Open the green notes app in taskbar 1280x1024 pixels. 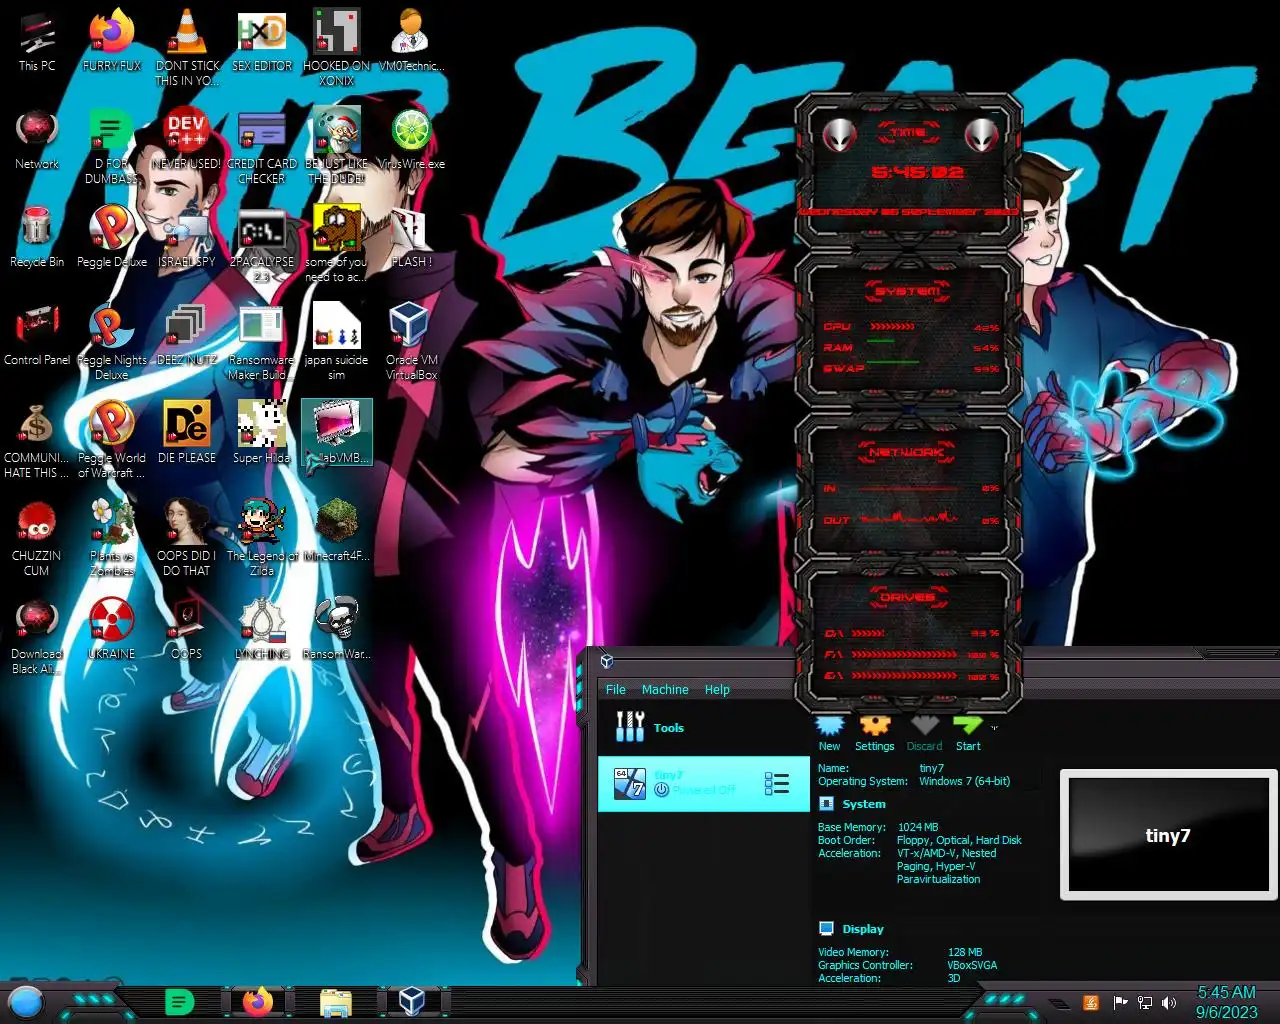[x=178, y=1001]
